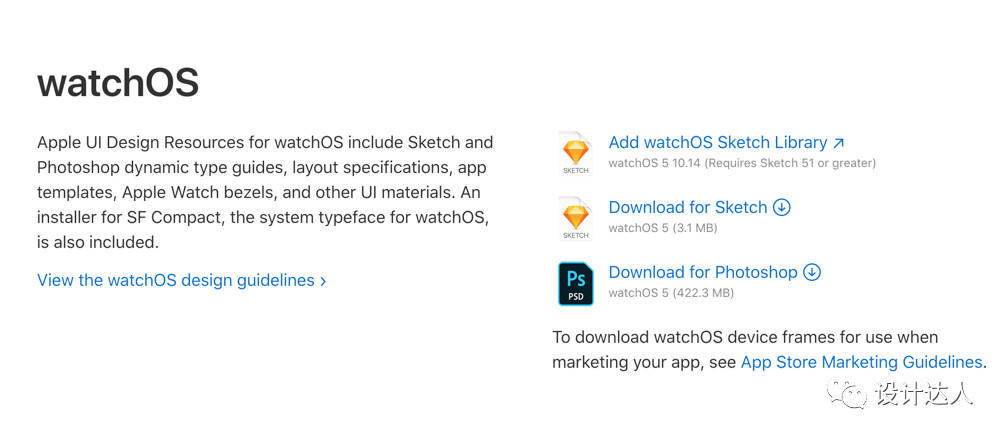Click the arrow icon after Add watchOS Sketch Library
Image resolution: width=1006 pixels, height=438 pixels.
[838, 143]
